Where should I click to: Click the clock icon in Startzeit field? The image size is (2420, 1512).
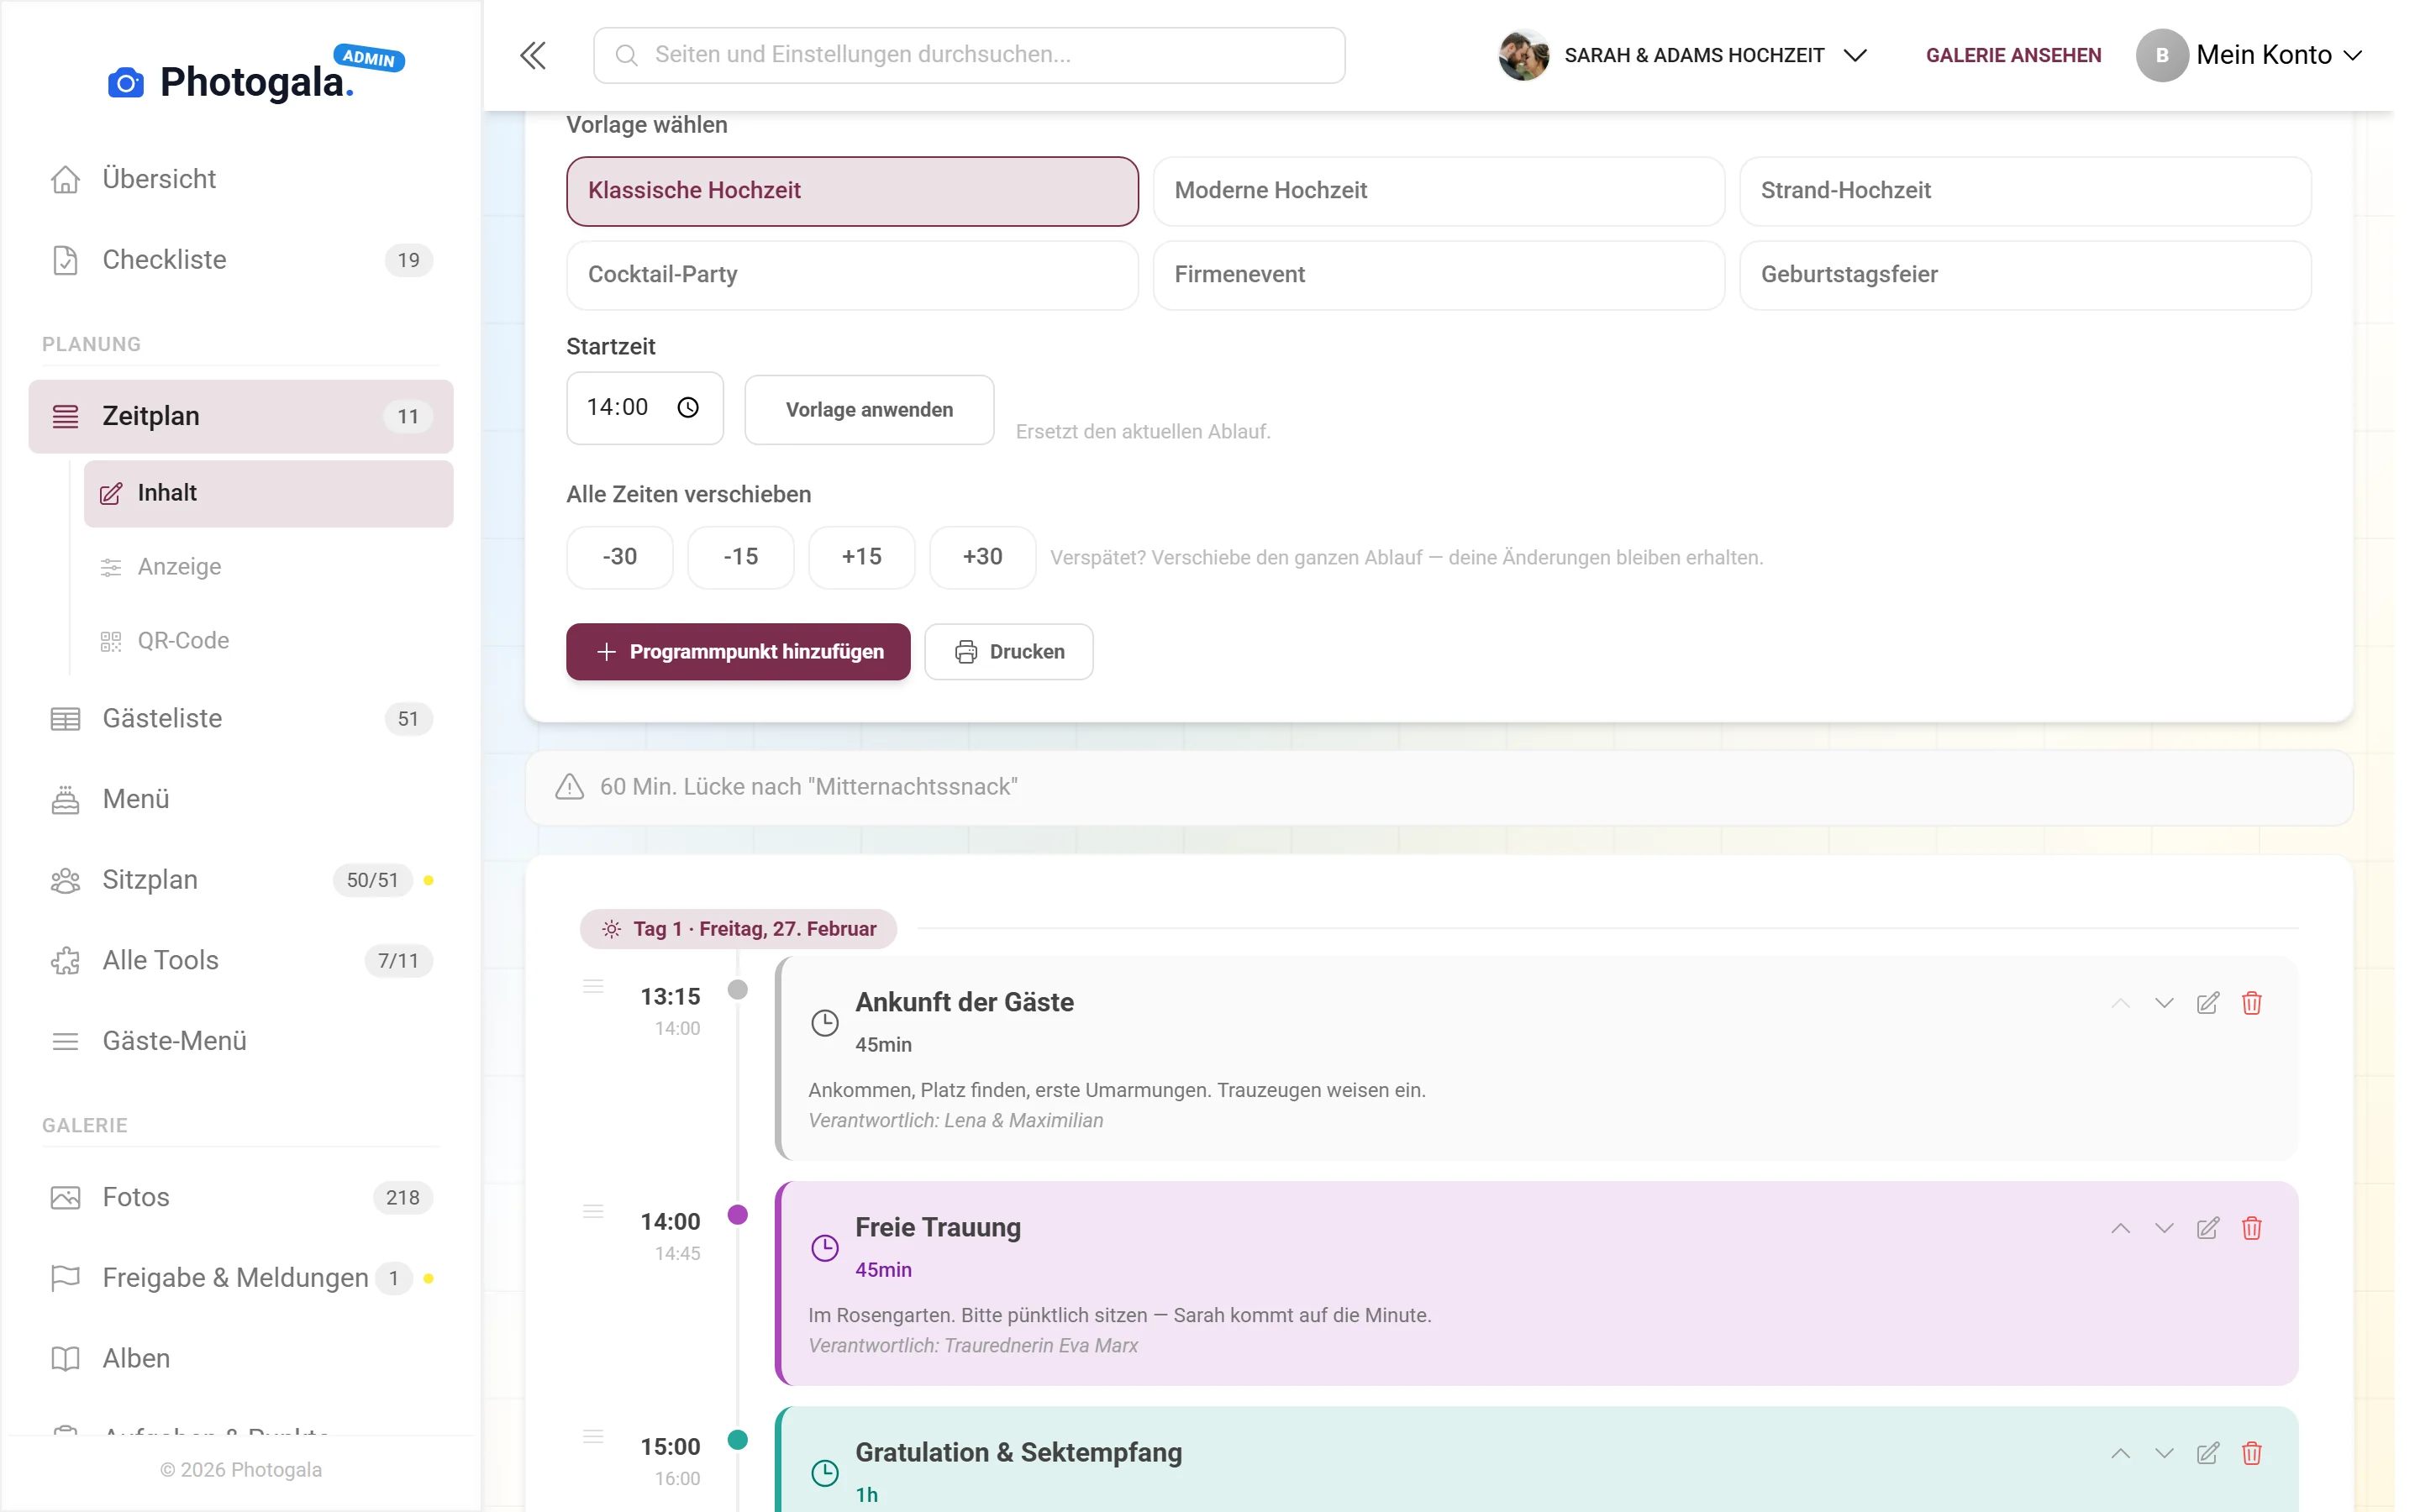click(x=688, y=407)
